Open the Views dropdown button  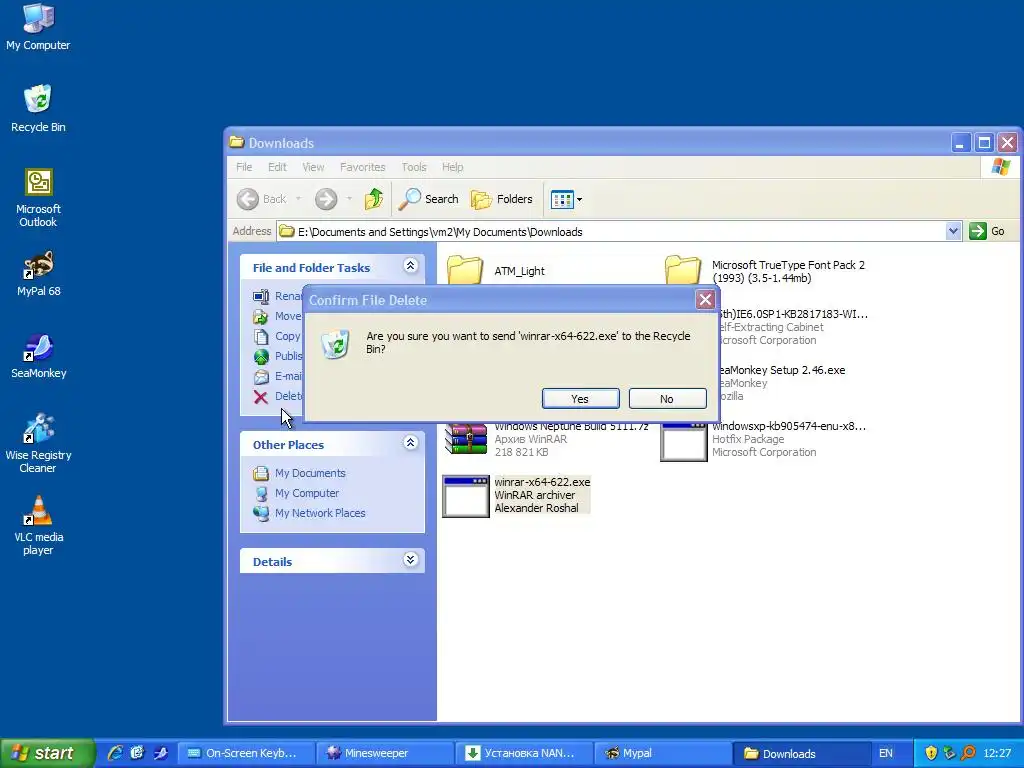tap(566, 199)
